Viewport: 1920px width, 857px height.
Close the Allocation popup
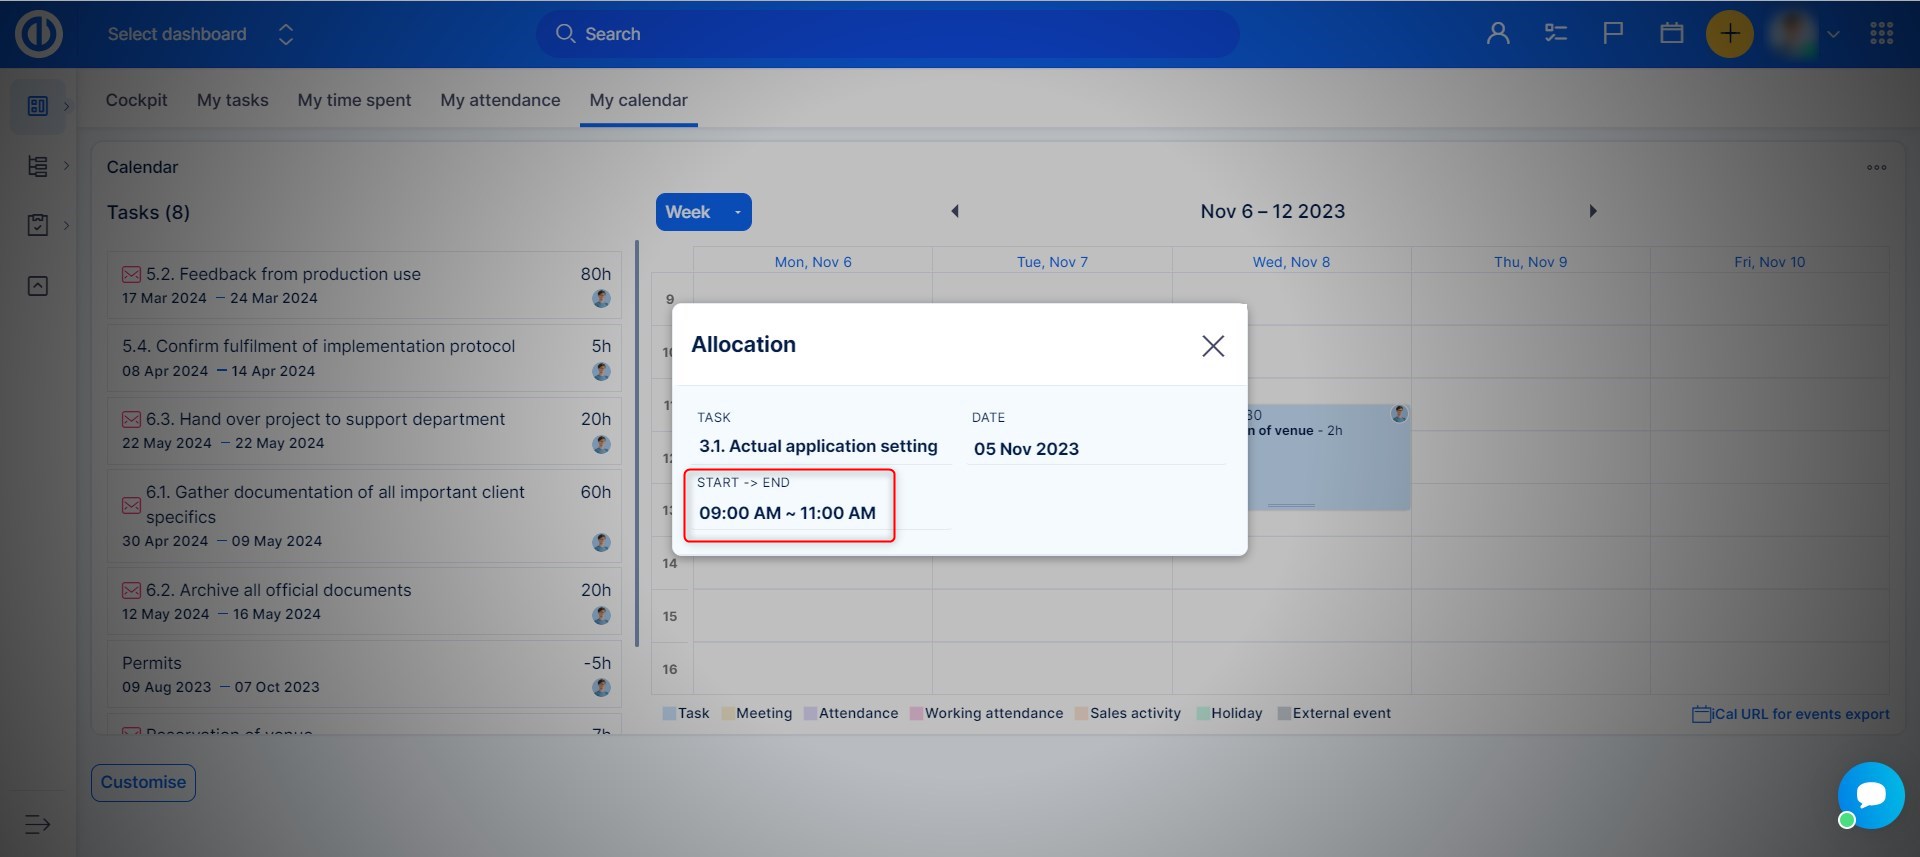pos(1212,346)
